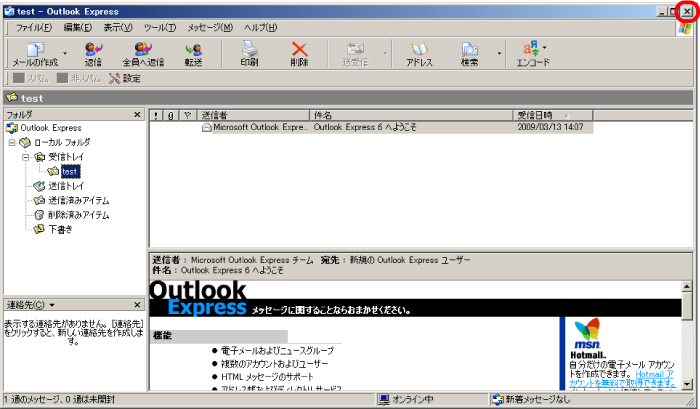Sort by 送信者 column header
Screen dimensions: 700x409
coord(253,116)
